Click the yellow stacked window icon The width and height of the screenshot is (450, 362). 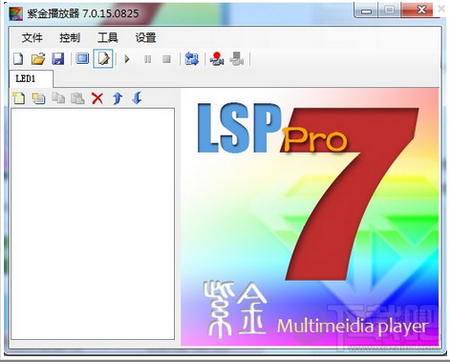tap(38, 98)
